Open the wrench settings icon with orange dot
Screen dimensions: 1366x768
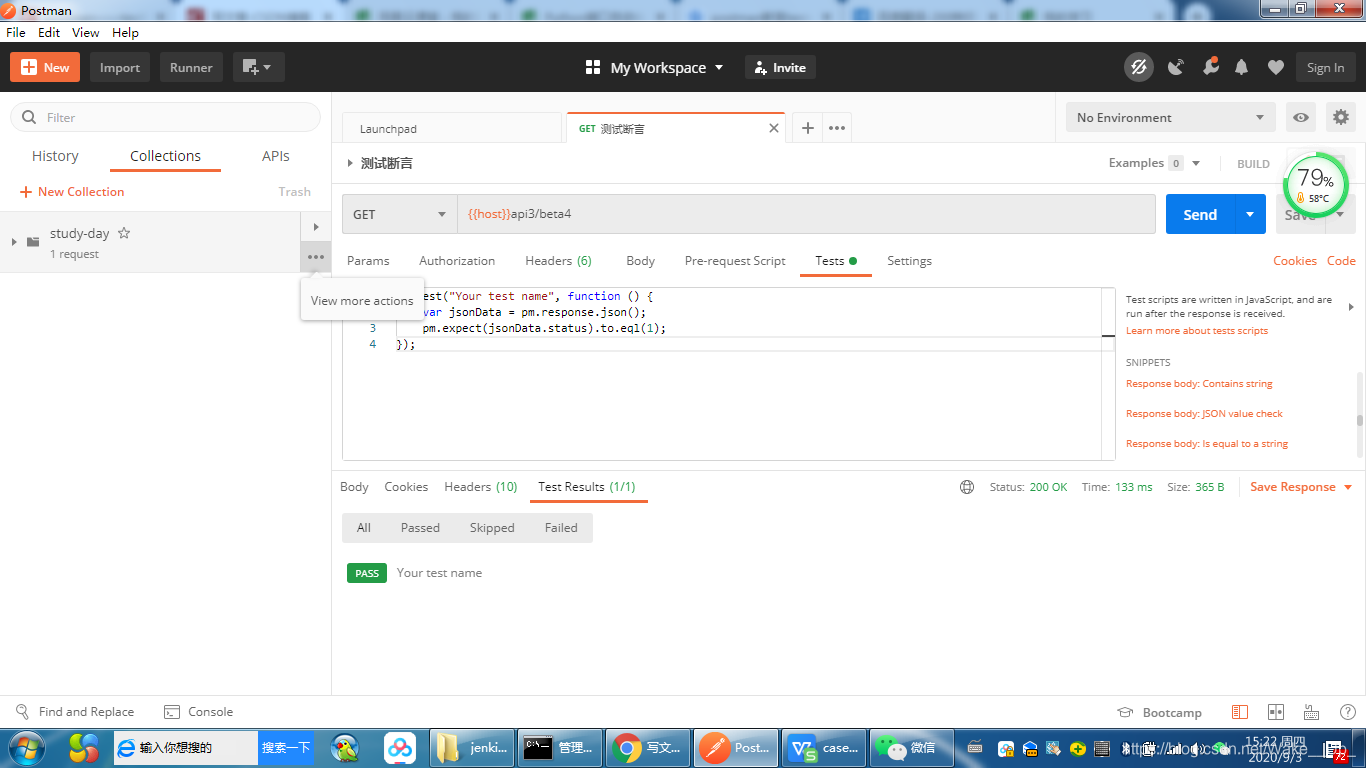click(x=1210, y=67)
